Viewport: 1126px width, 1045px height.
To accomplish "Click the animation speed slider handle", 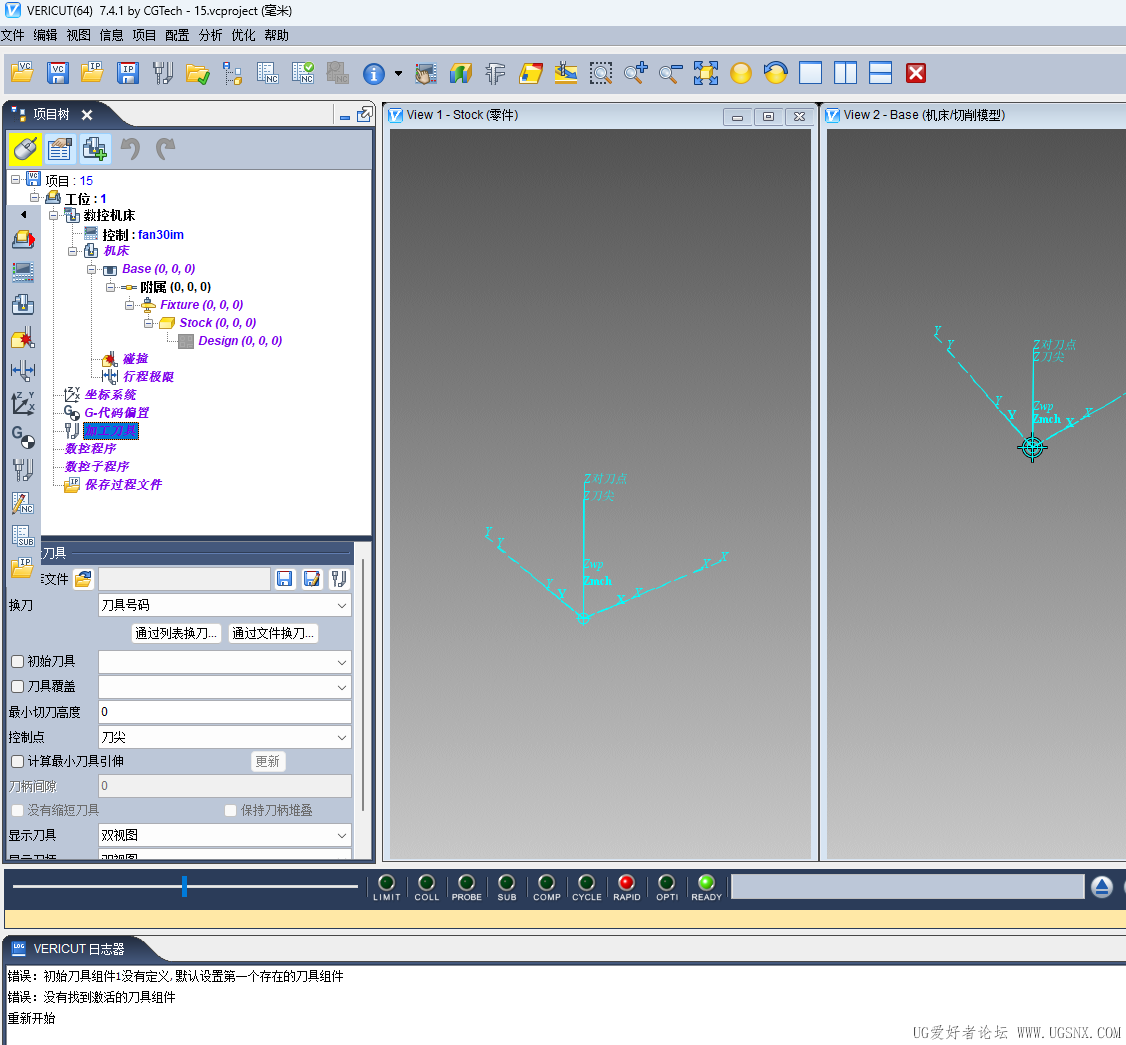I will tap(184, 886).
